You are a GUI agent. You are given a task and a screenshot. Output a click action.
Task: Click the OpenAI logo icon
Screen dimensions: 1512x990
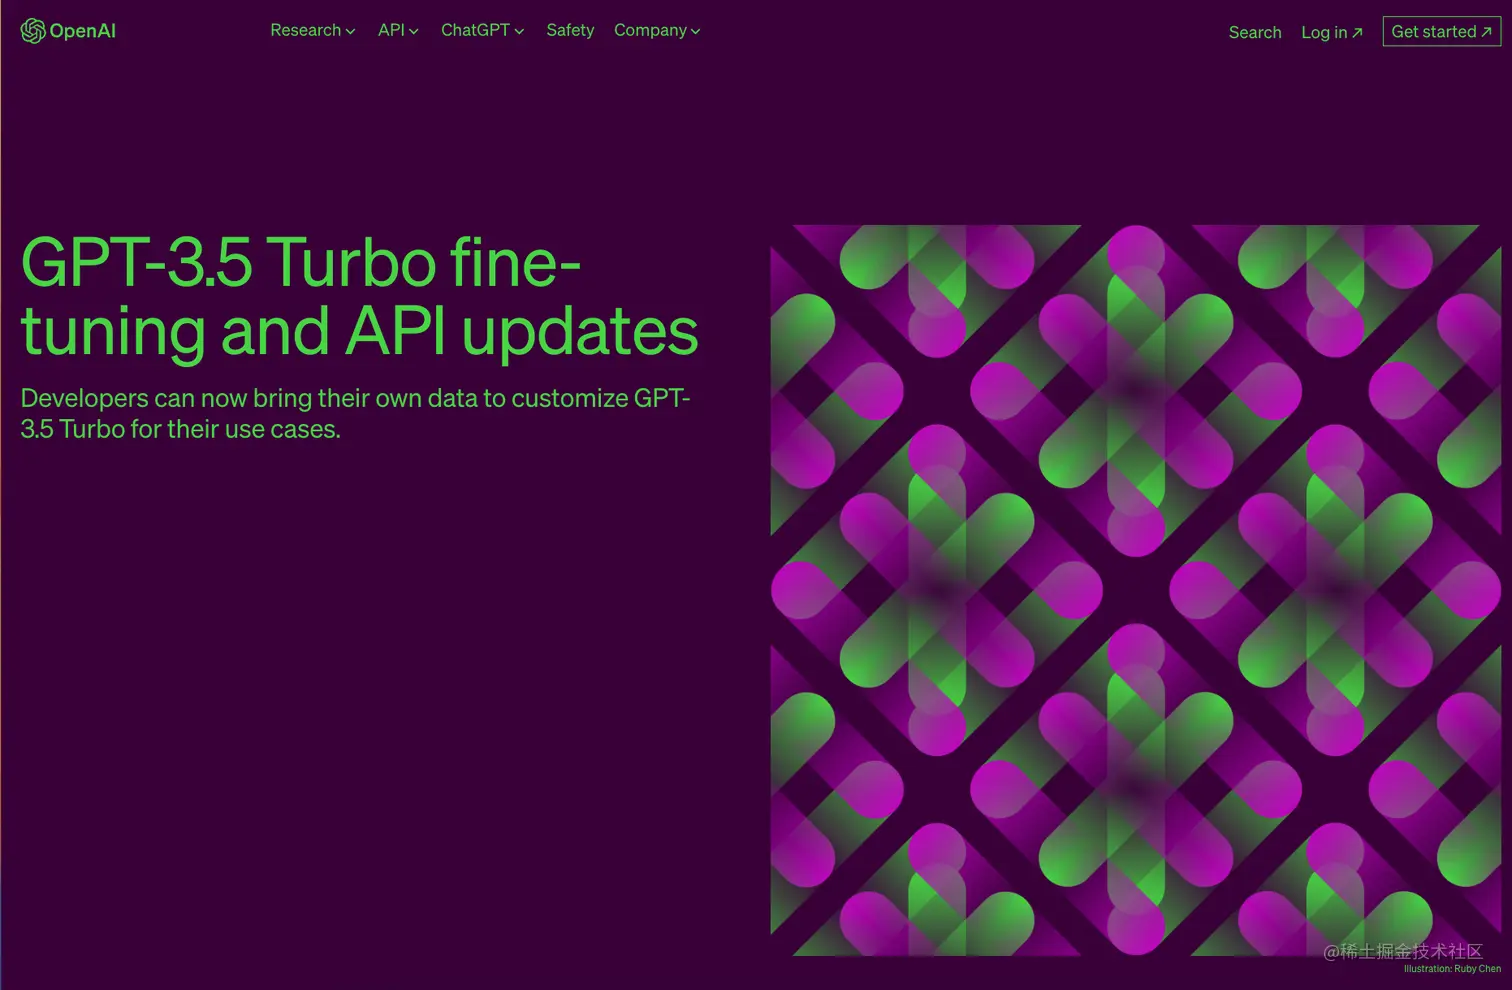point(33,31)
